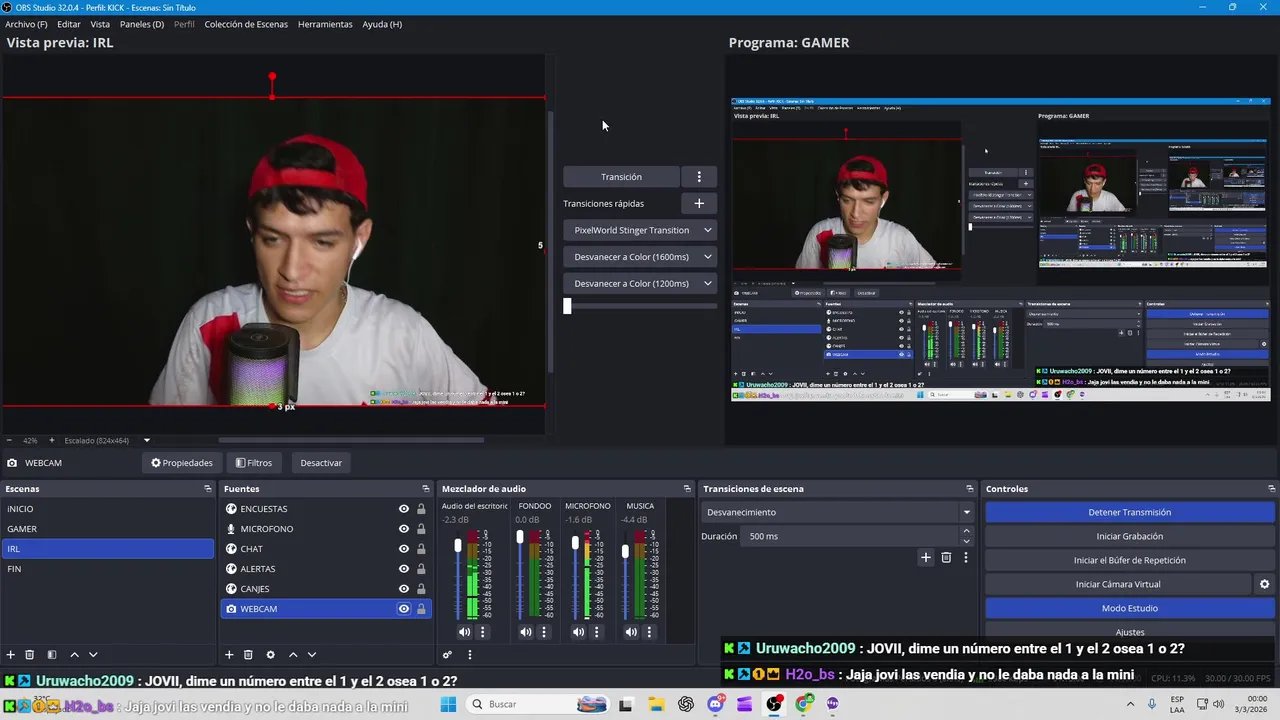
Task: Open Transición options three dots
Action: [699, 177]
